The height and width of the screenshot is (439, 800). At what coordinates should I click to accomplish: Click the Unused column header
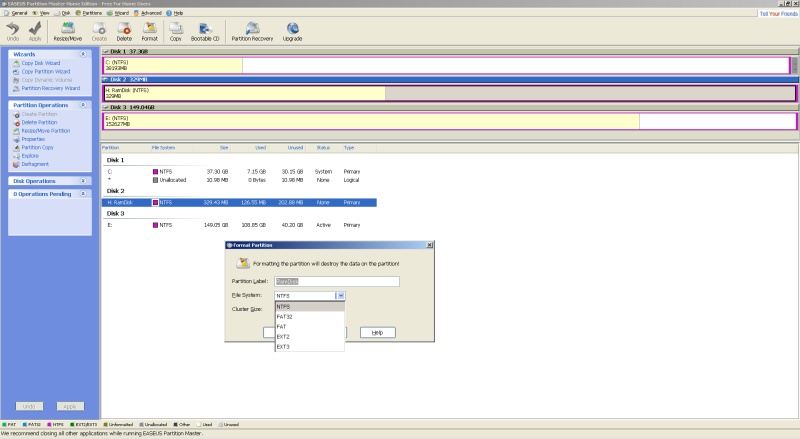(x=287, y=148)
